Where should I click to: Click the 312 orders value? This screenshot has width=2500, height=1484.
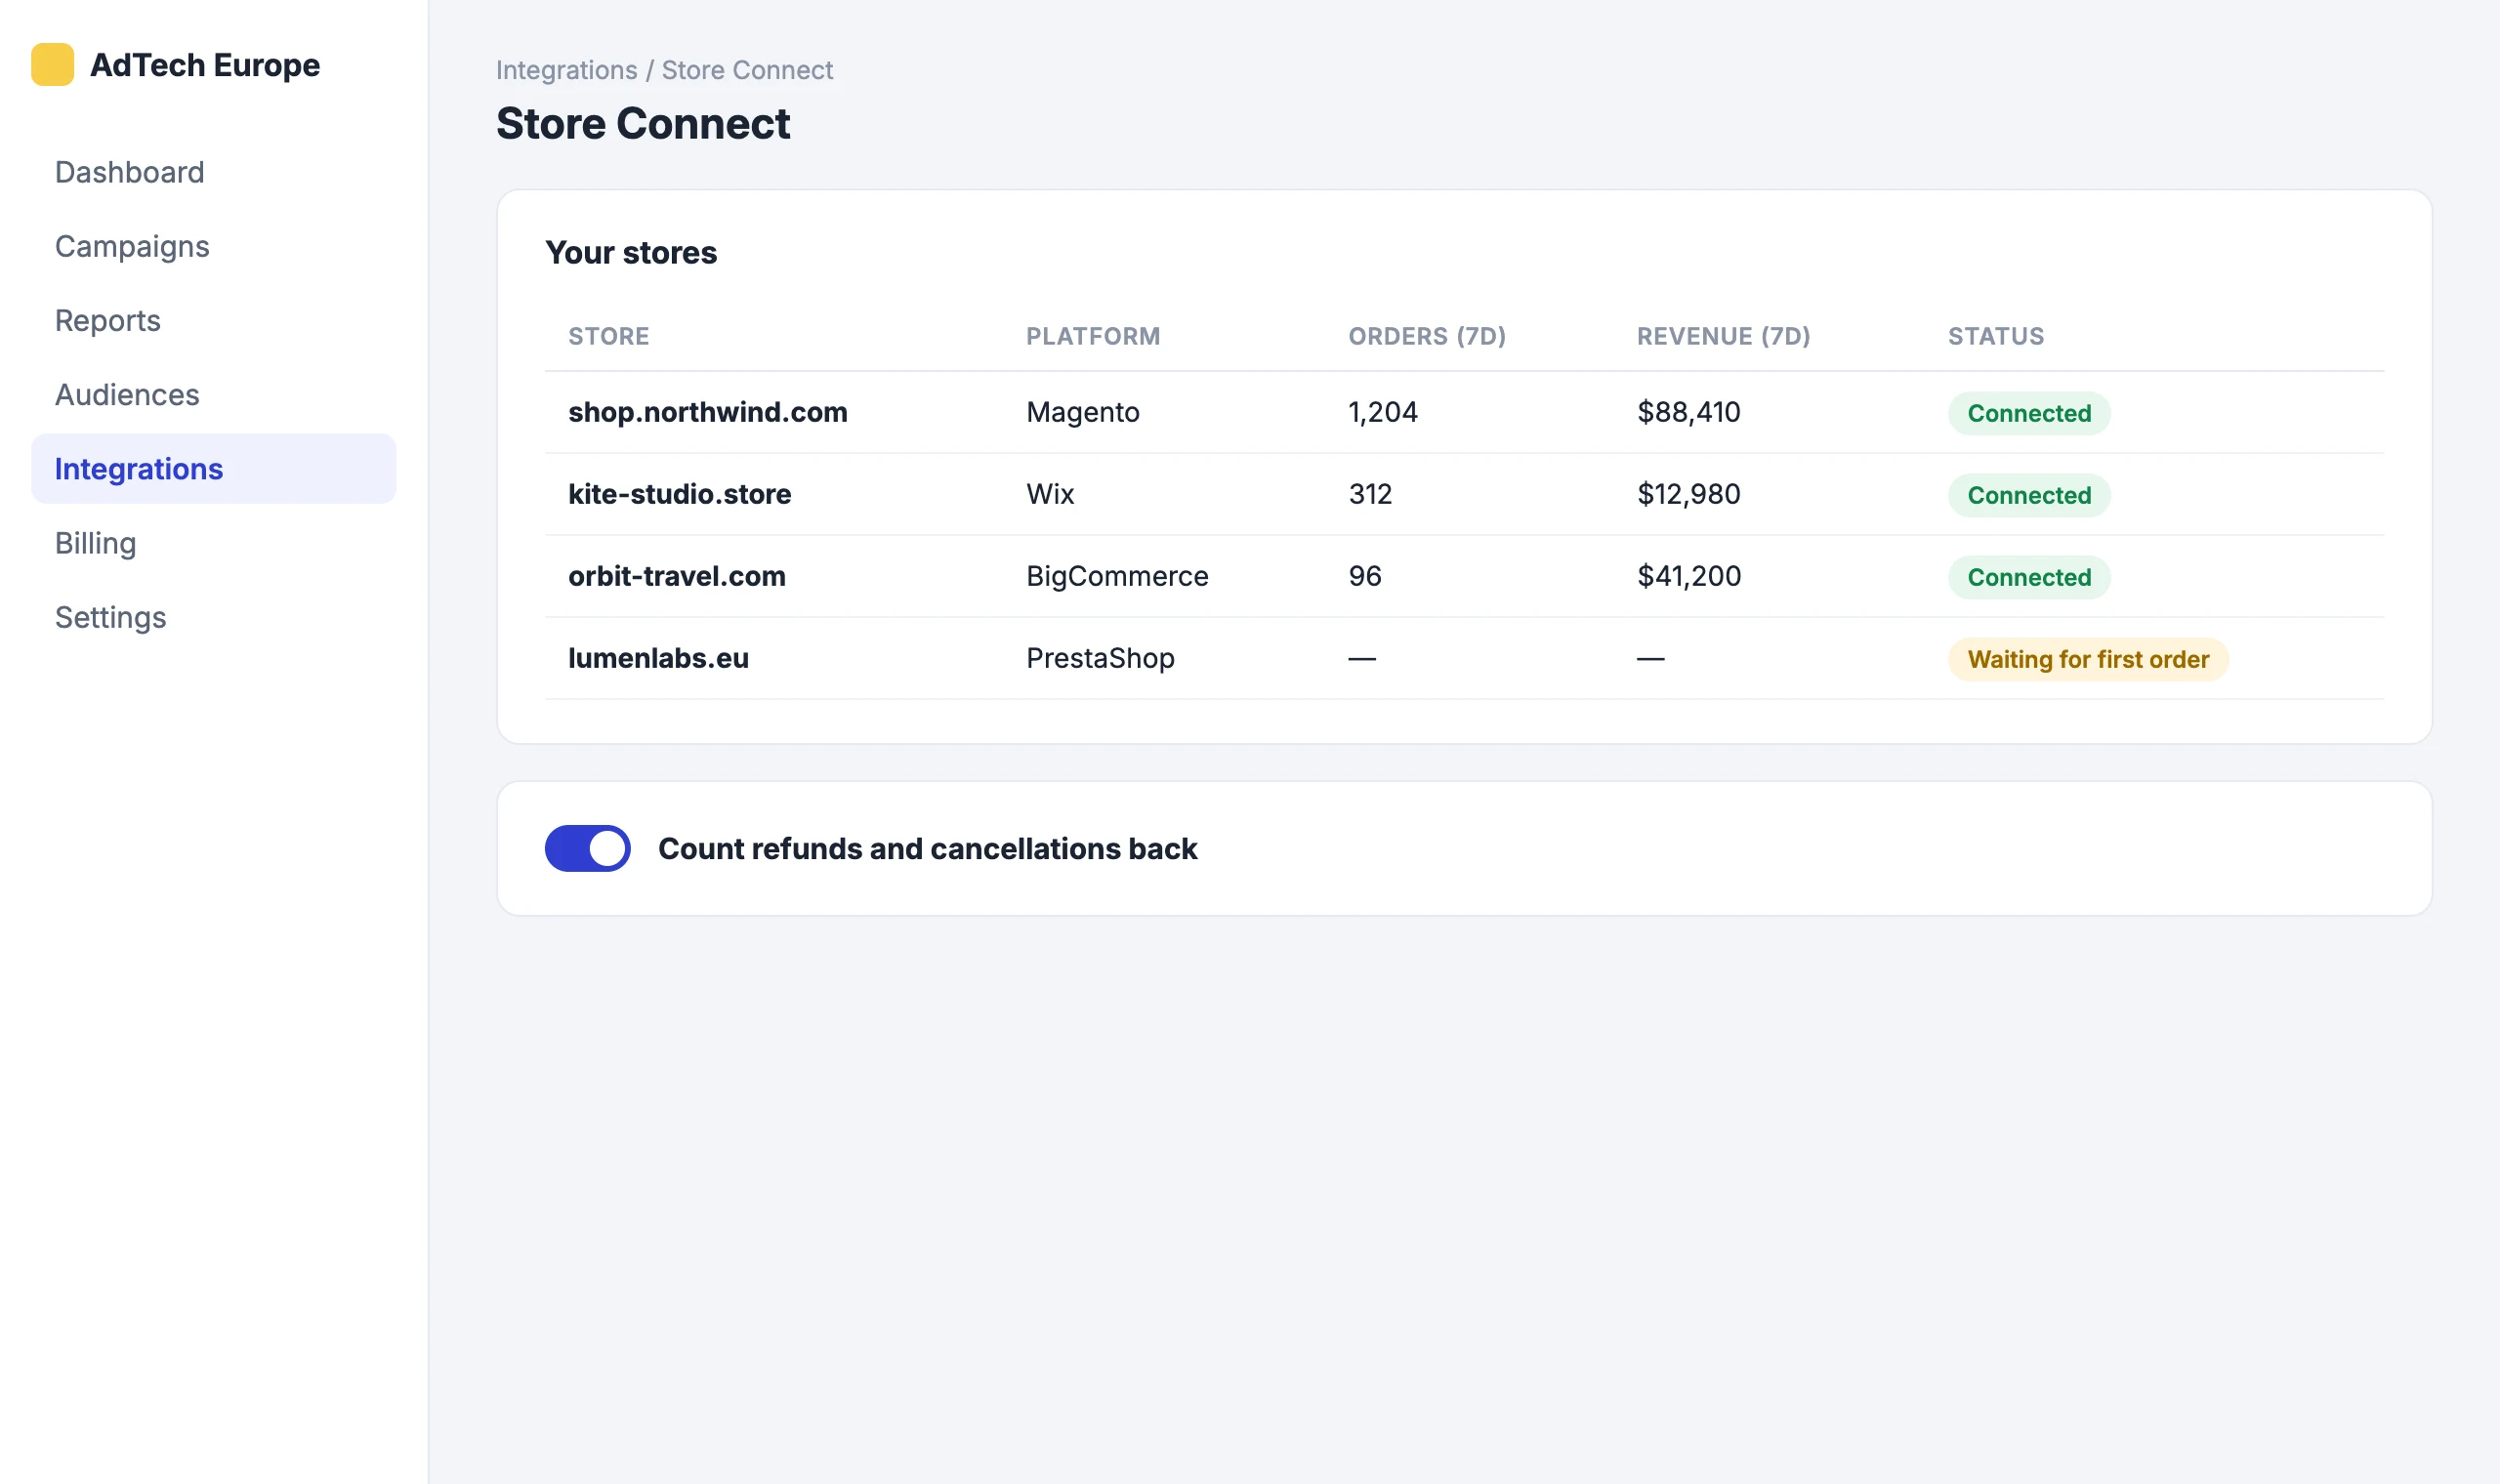(x=1370, y=494)
